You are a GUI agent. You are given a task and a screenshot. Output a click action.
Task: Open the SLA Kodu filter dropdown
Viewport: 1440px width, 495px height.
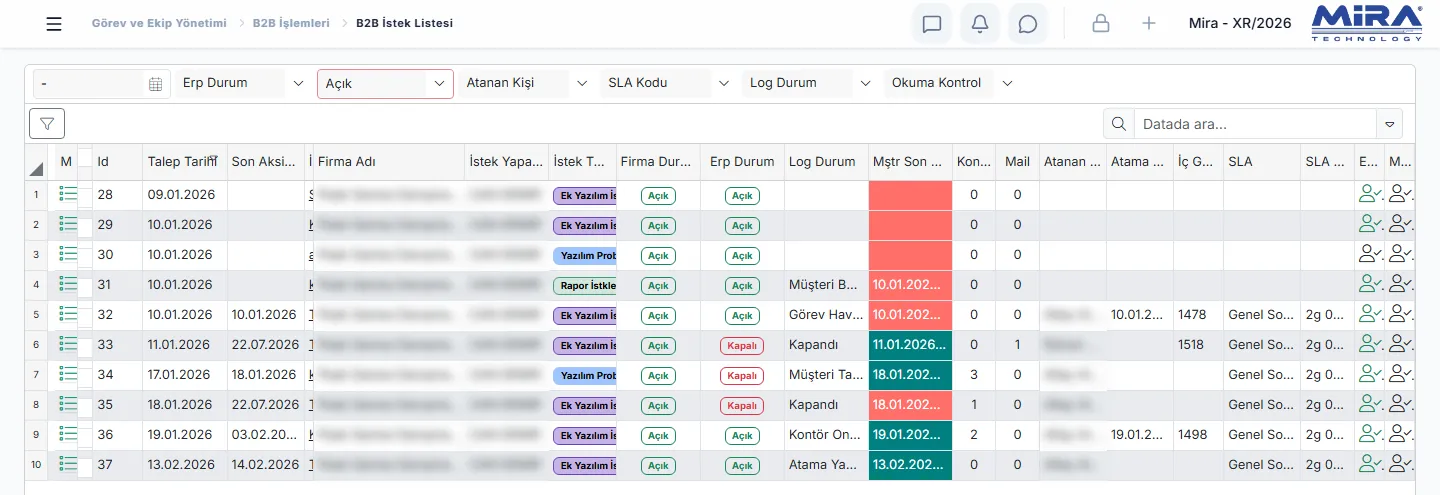click(669, 83)
